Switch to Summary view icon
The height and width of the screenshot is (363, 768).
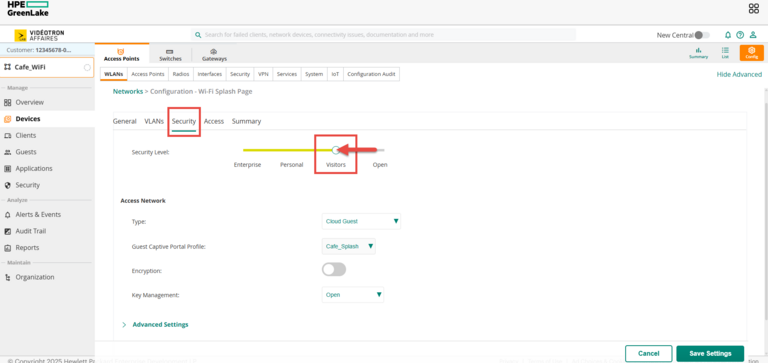click(x=698, y=53)
